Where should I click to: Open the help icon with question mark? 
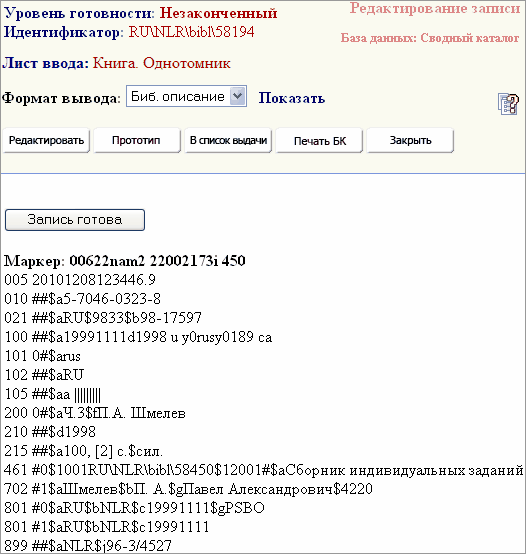click(x=508, y=104)
